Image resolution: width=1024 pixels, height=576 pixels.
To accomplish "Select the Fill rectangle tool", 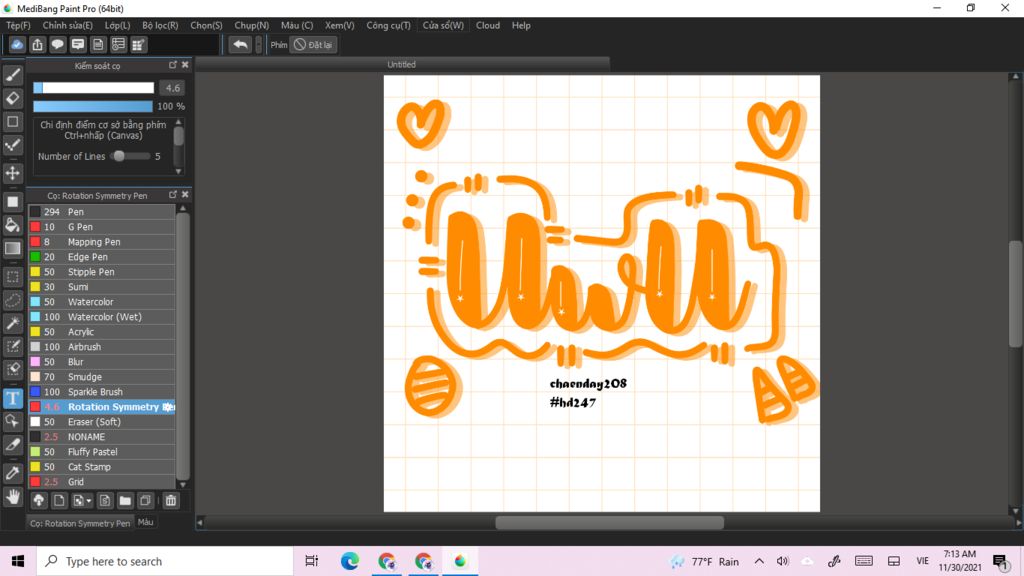I will (12, 202).
